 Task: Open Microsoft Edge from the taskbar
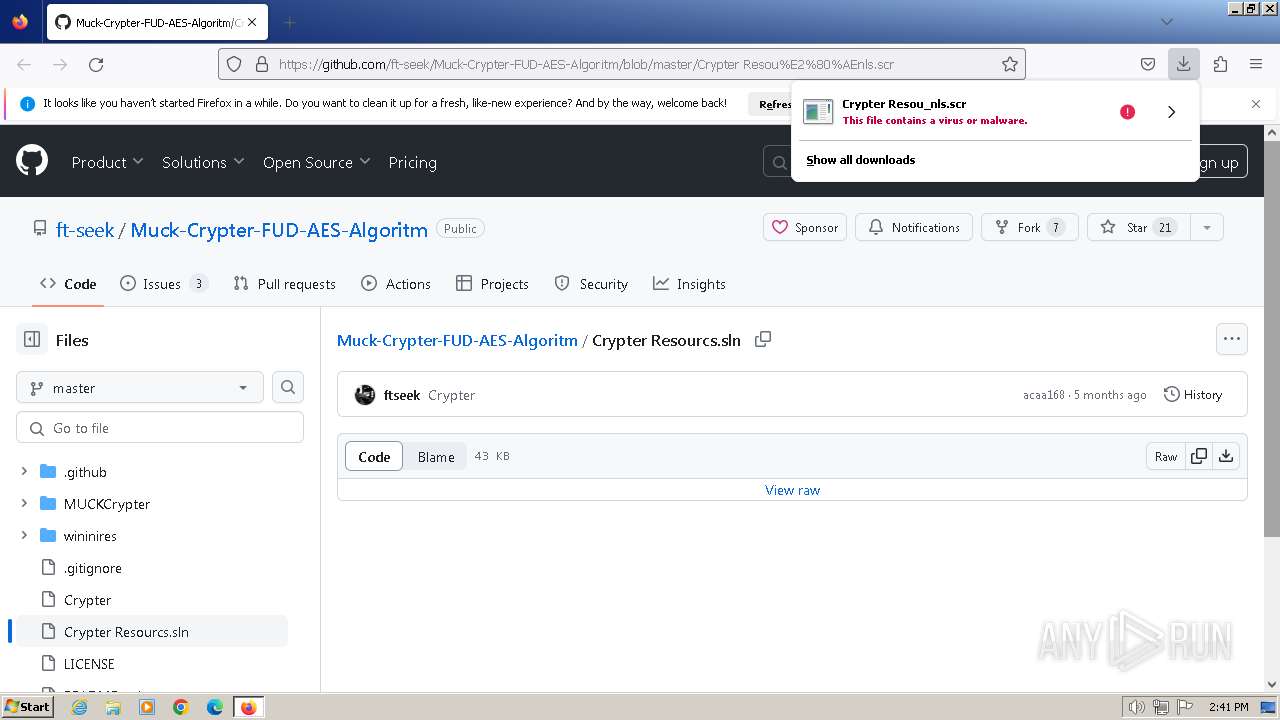click(214, 707)
